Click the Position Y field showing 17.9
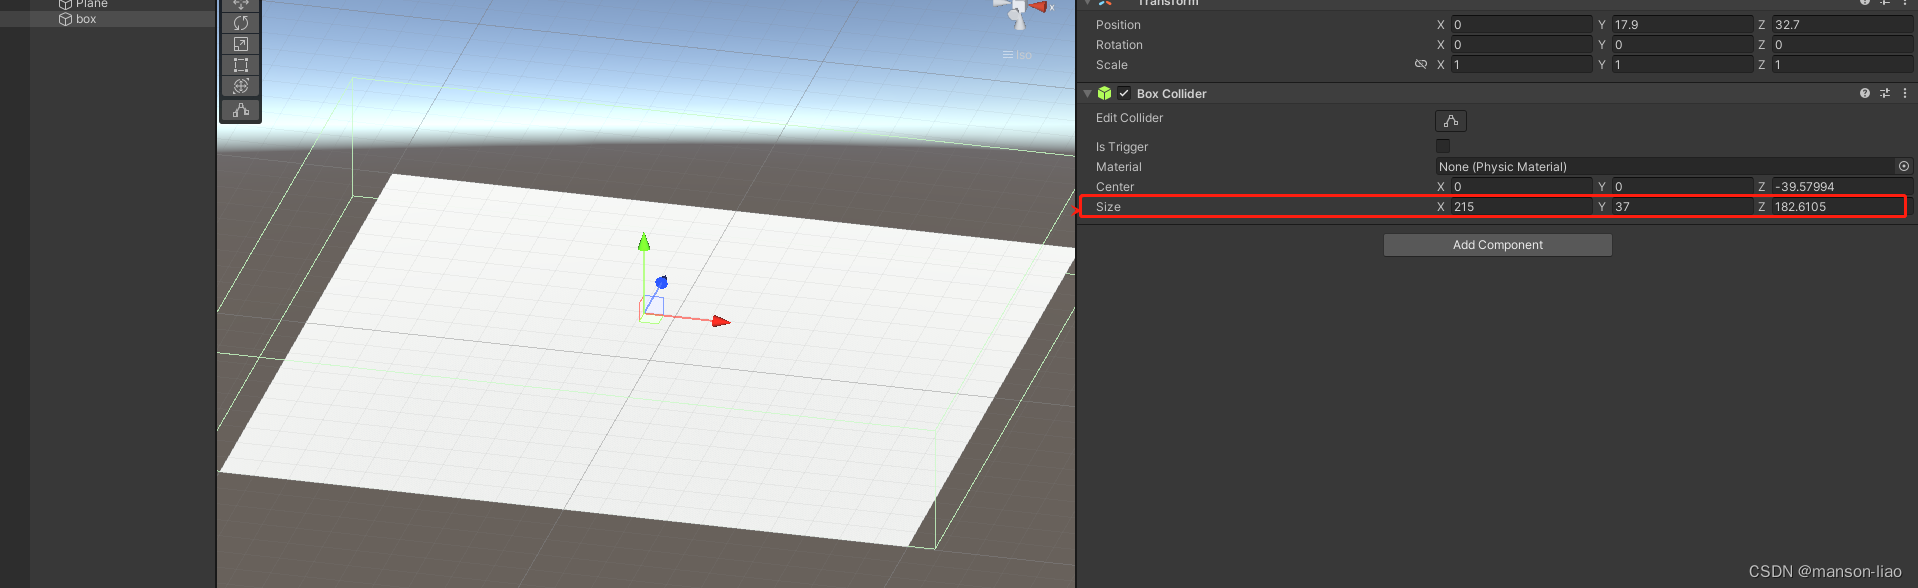 tap(1682, 24)
